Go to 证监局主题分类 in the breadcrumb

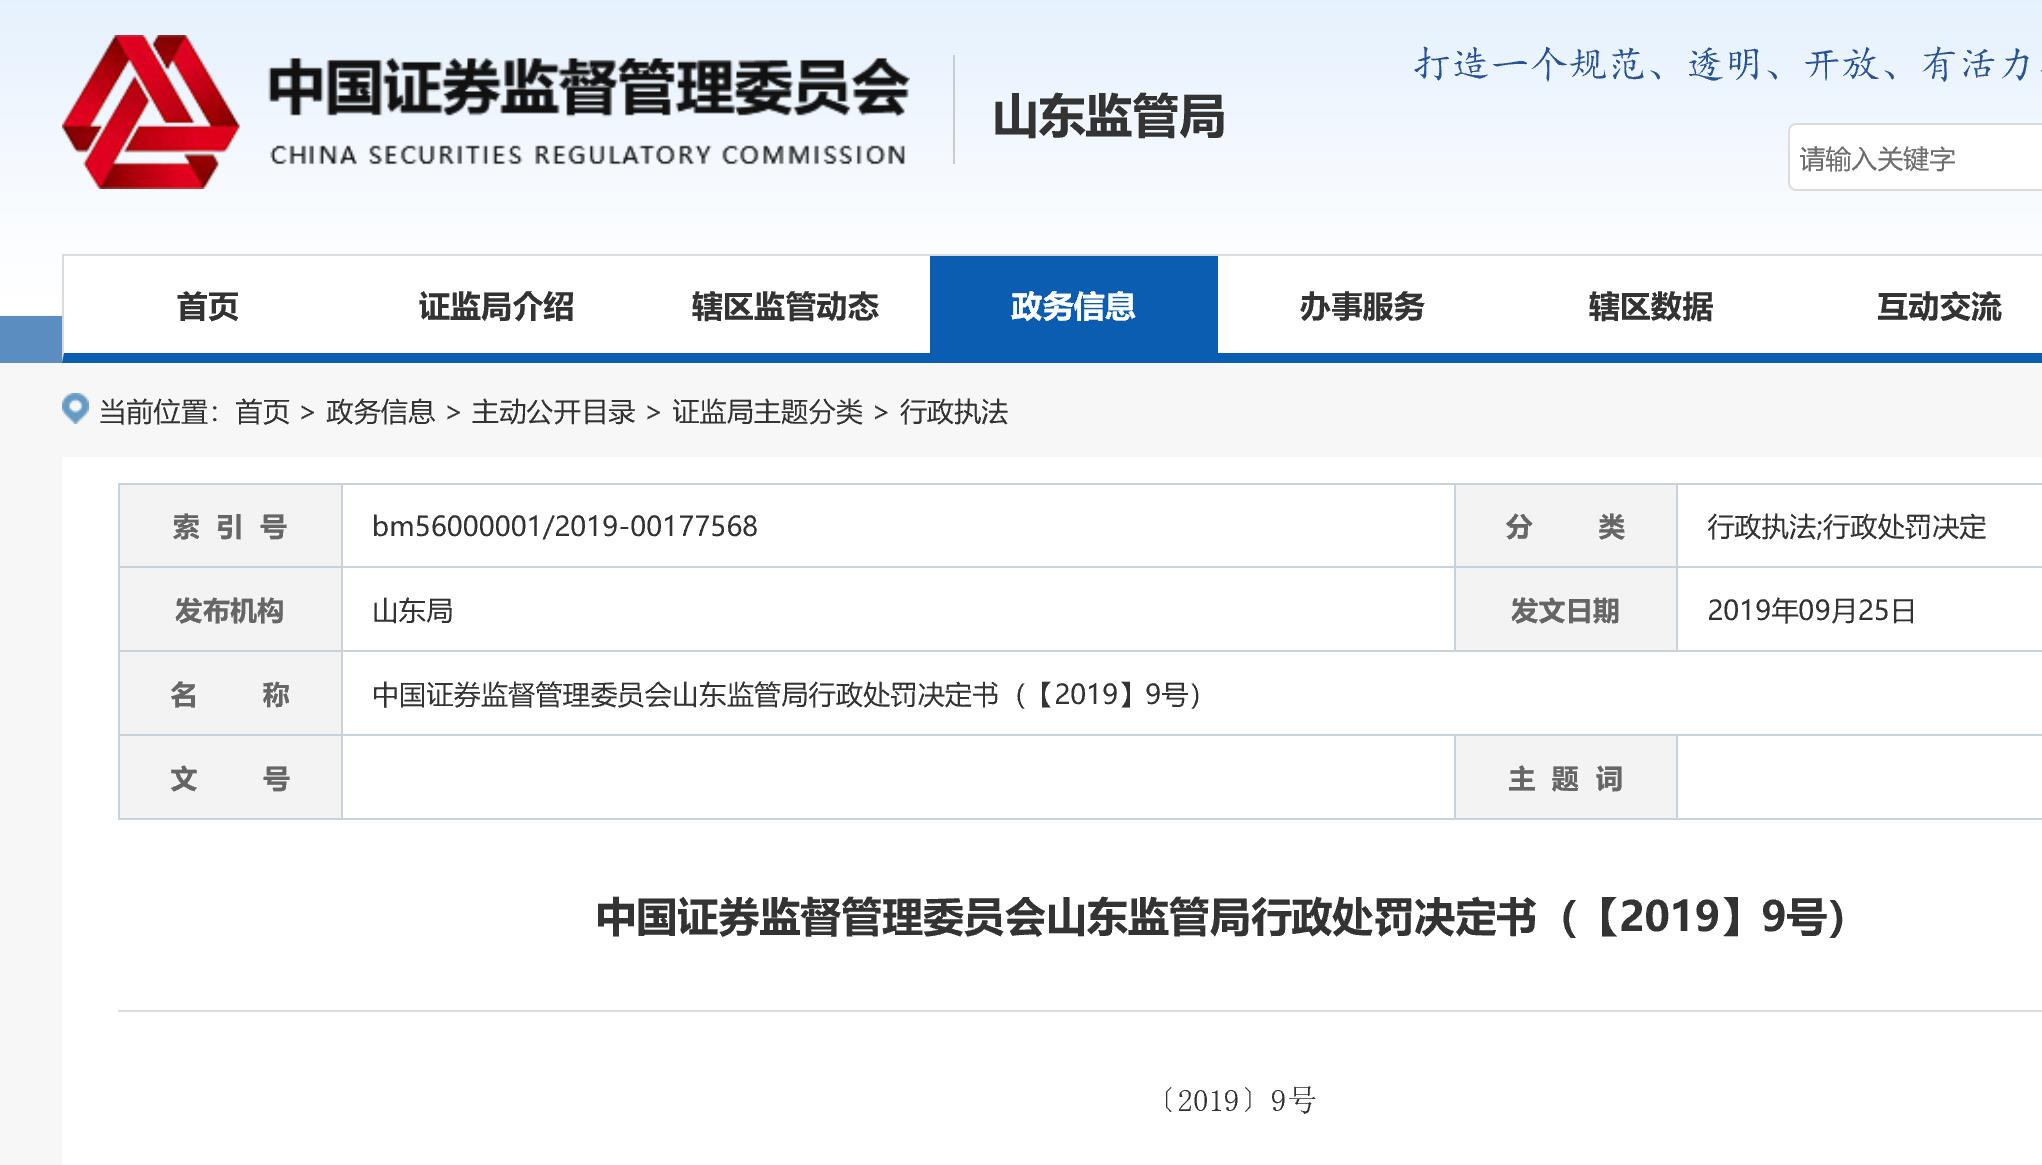pos(767,412)
